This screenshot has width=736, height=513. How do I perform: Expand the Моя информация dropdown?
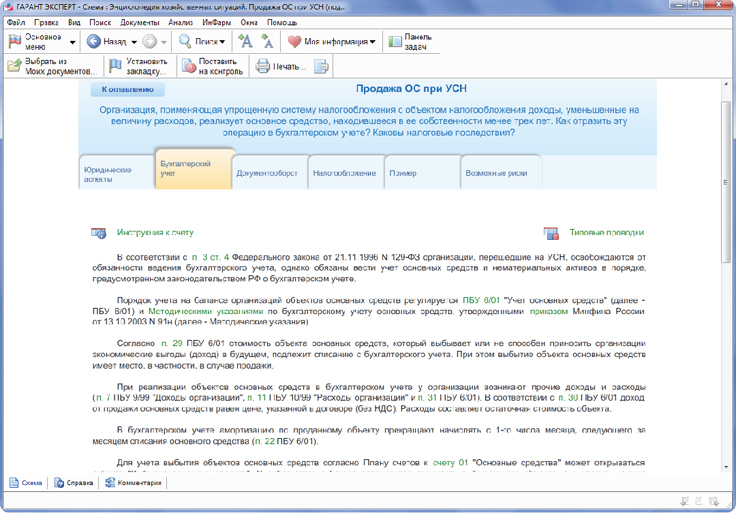(332, 42)
